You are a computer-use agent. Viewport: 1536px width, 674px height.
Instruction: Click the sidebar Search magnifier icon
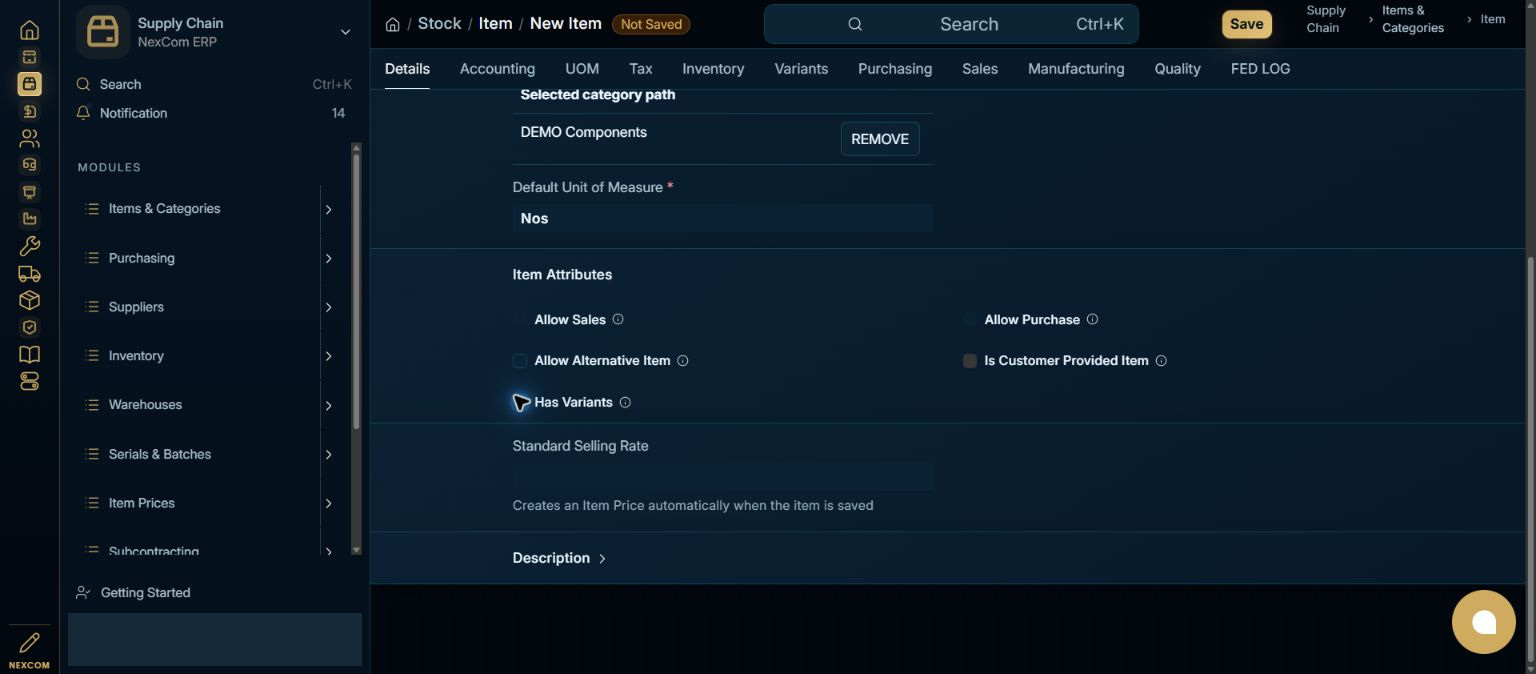click(x=83, y=84)
